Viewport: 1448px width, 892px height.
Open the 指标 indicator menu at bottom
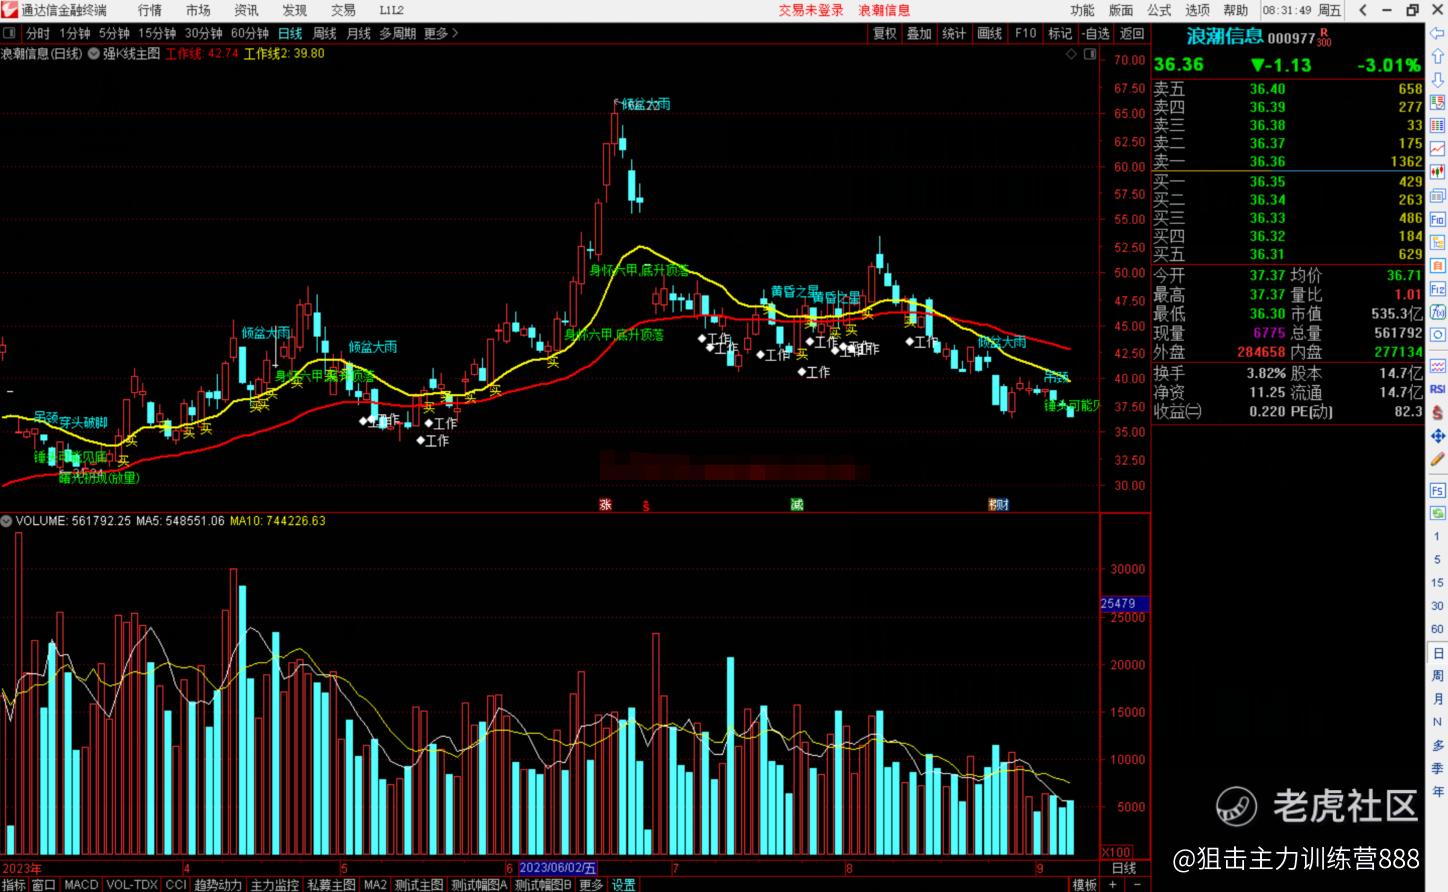pos(14,885)
